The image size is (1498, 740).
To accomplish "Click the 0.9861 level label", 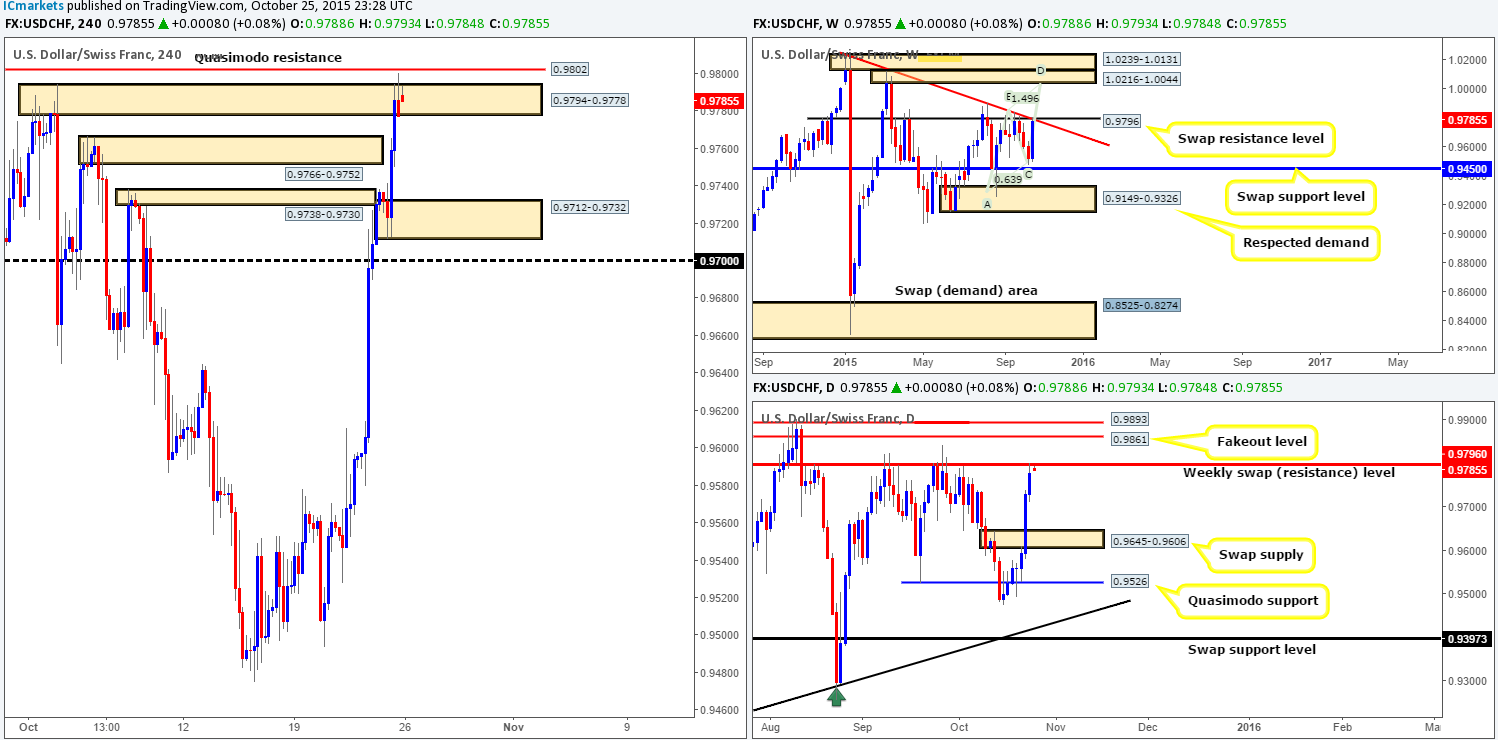I will point(1131,438).
